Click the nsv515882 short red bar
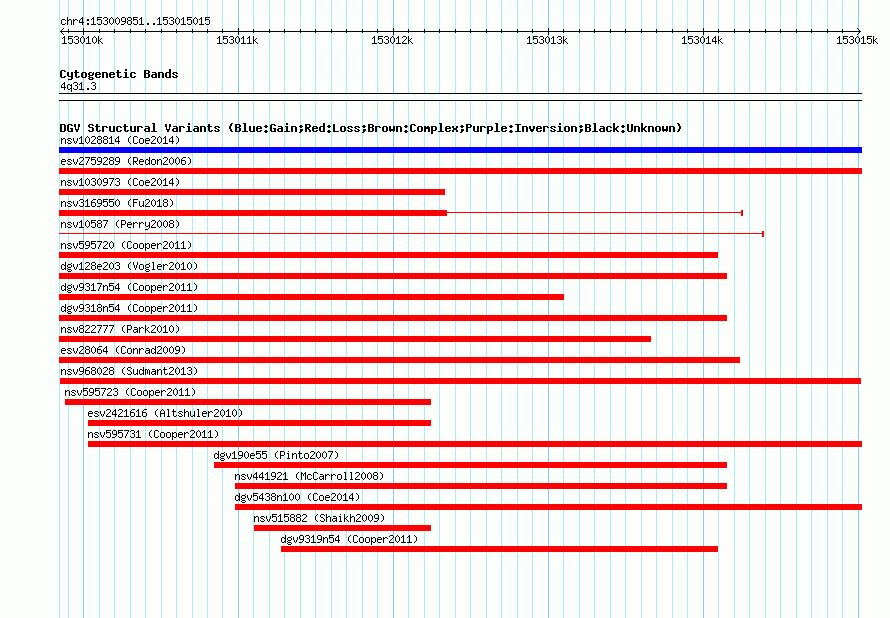 [x=342, y=528]
